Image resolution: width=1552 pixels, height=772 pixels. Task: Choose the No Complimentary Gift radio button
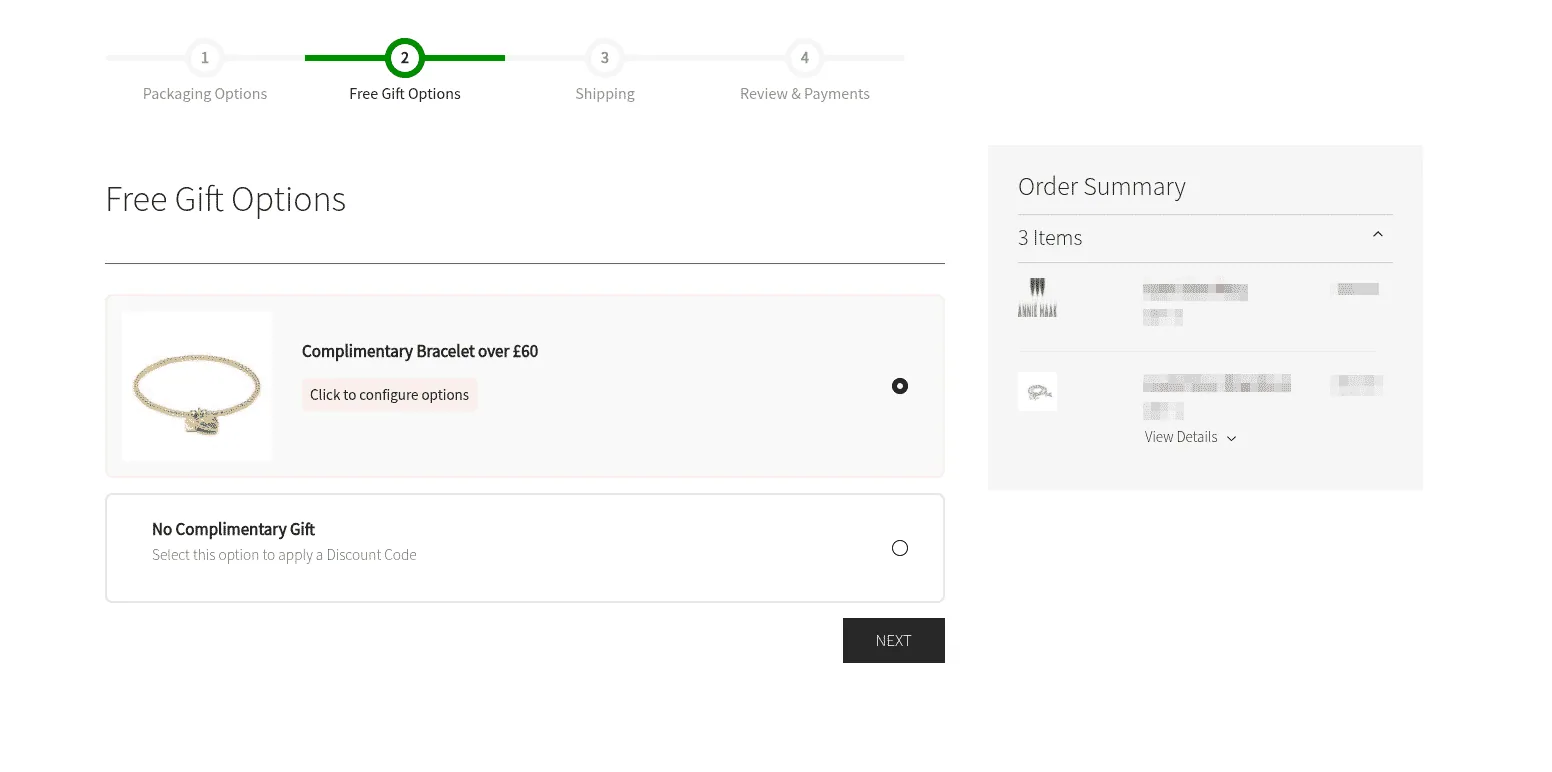[900, 548]
